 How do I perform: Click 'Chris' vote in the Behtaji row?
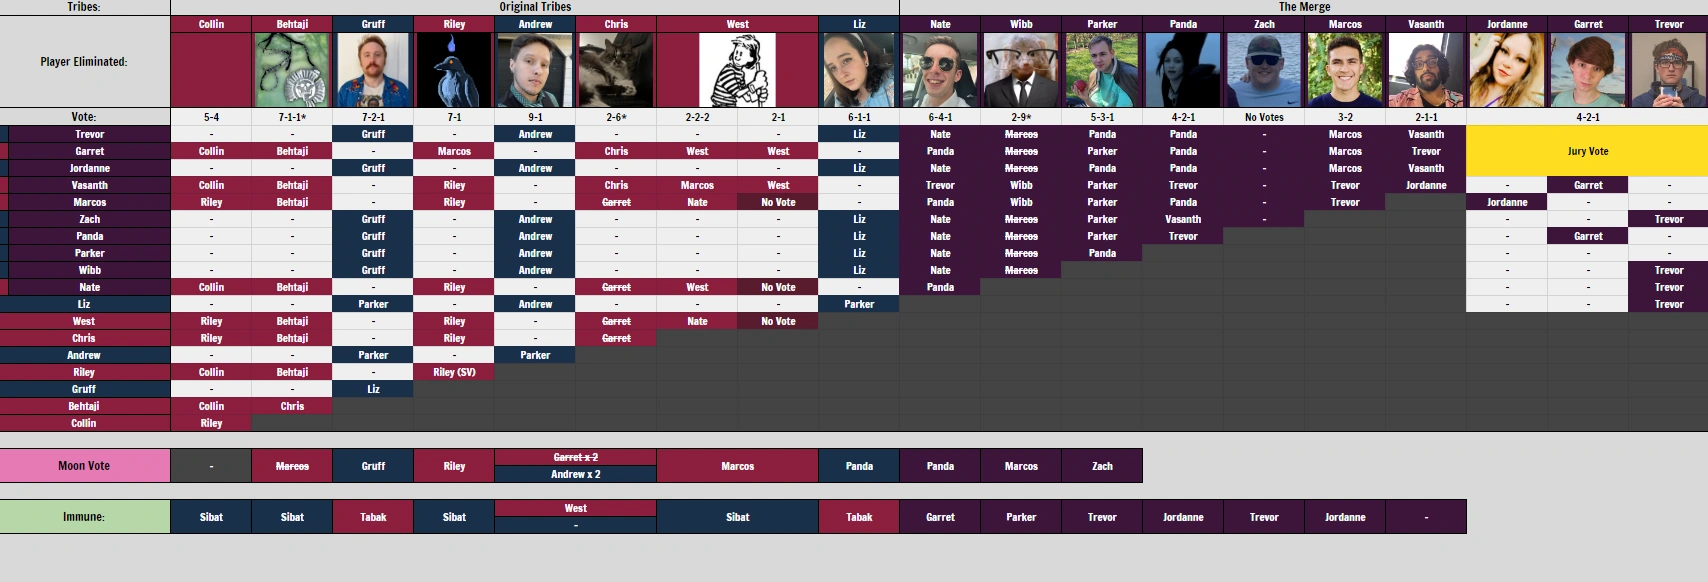pyautogui.click(x=292, y=406)
